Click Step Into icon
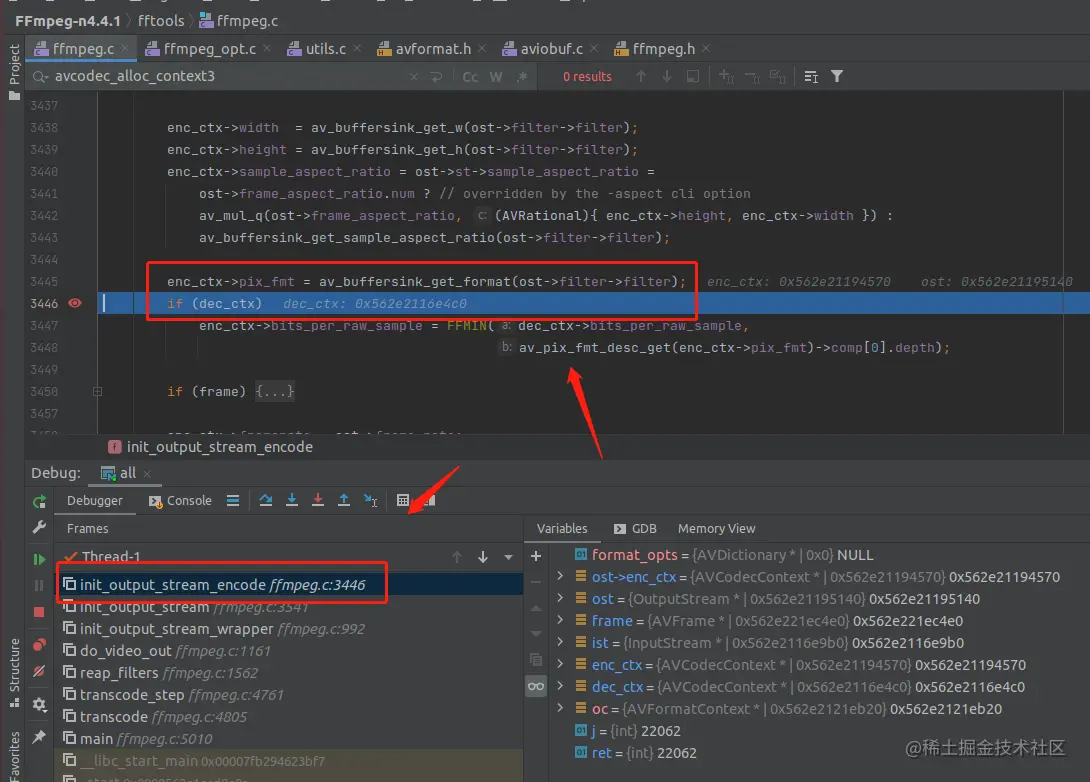Image resolution: width=1090 pixels, height=782 pixels. 292,500
